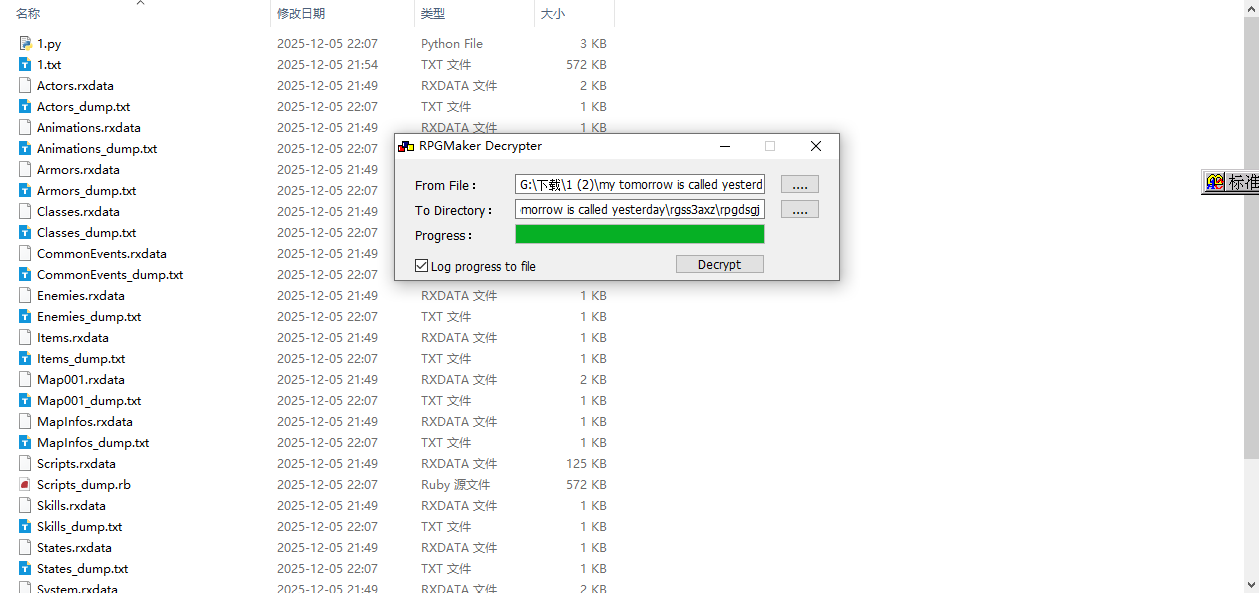
Task: Click the Skills_dump.txt file icon
Action: (x=25, y=526)
